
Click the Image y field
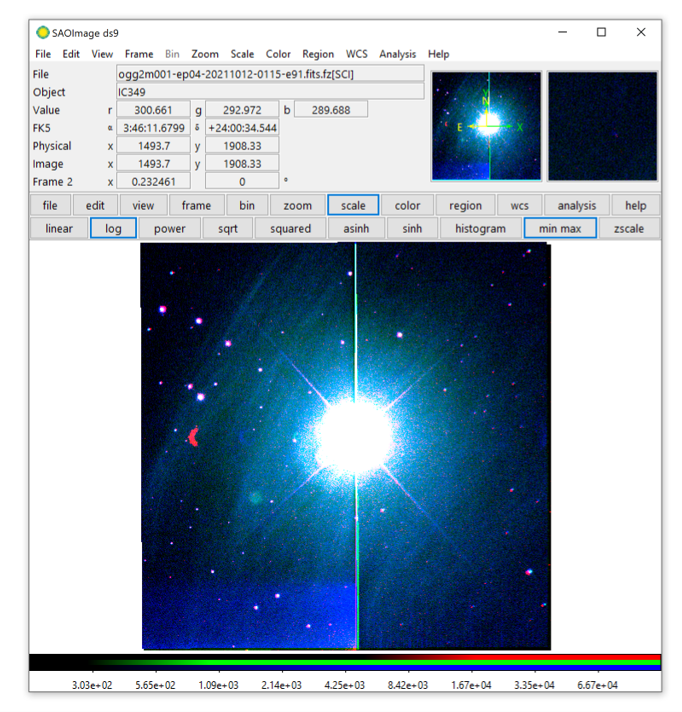click(242, 163)
